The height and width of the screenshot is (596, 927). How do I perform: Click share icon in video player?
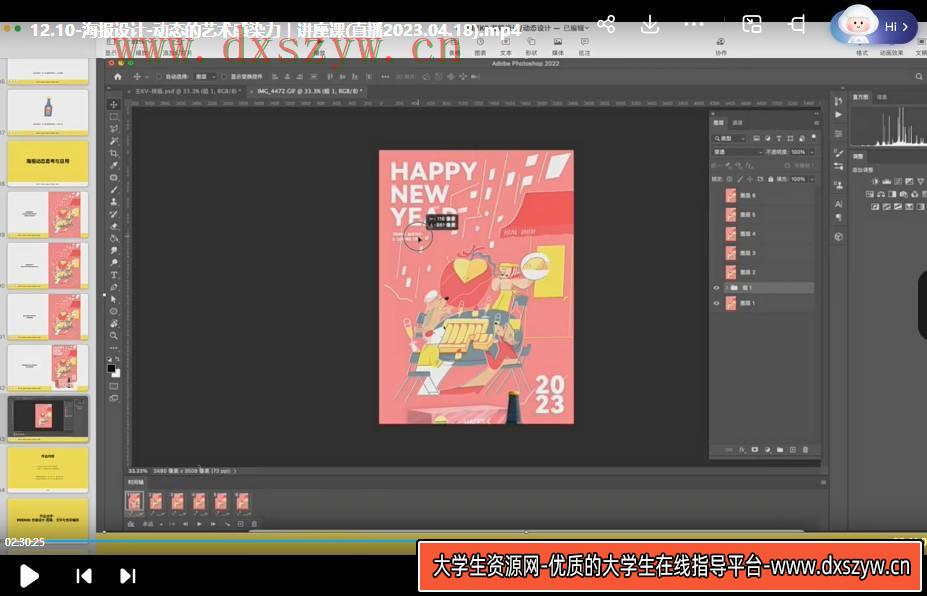pyautogui.click(x=606, y=24)
